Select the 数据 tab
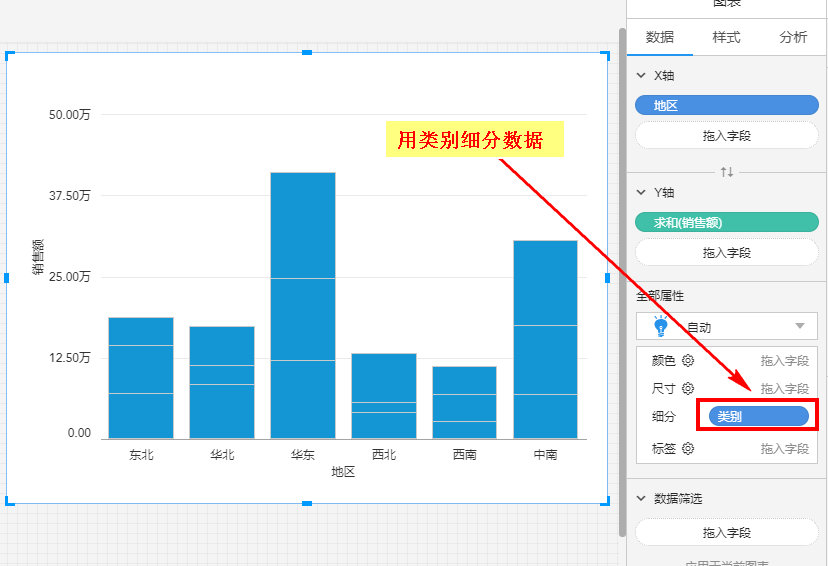The width and height of the screenshot is (828, 566). (x=660, y=37)
